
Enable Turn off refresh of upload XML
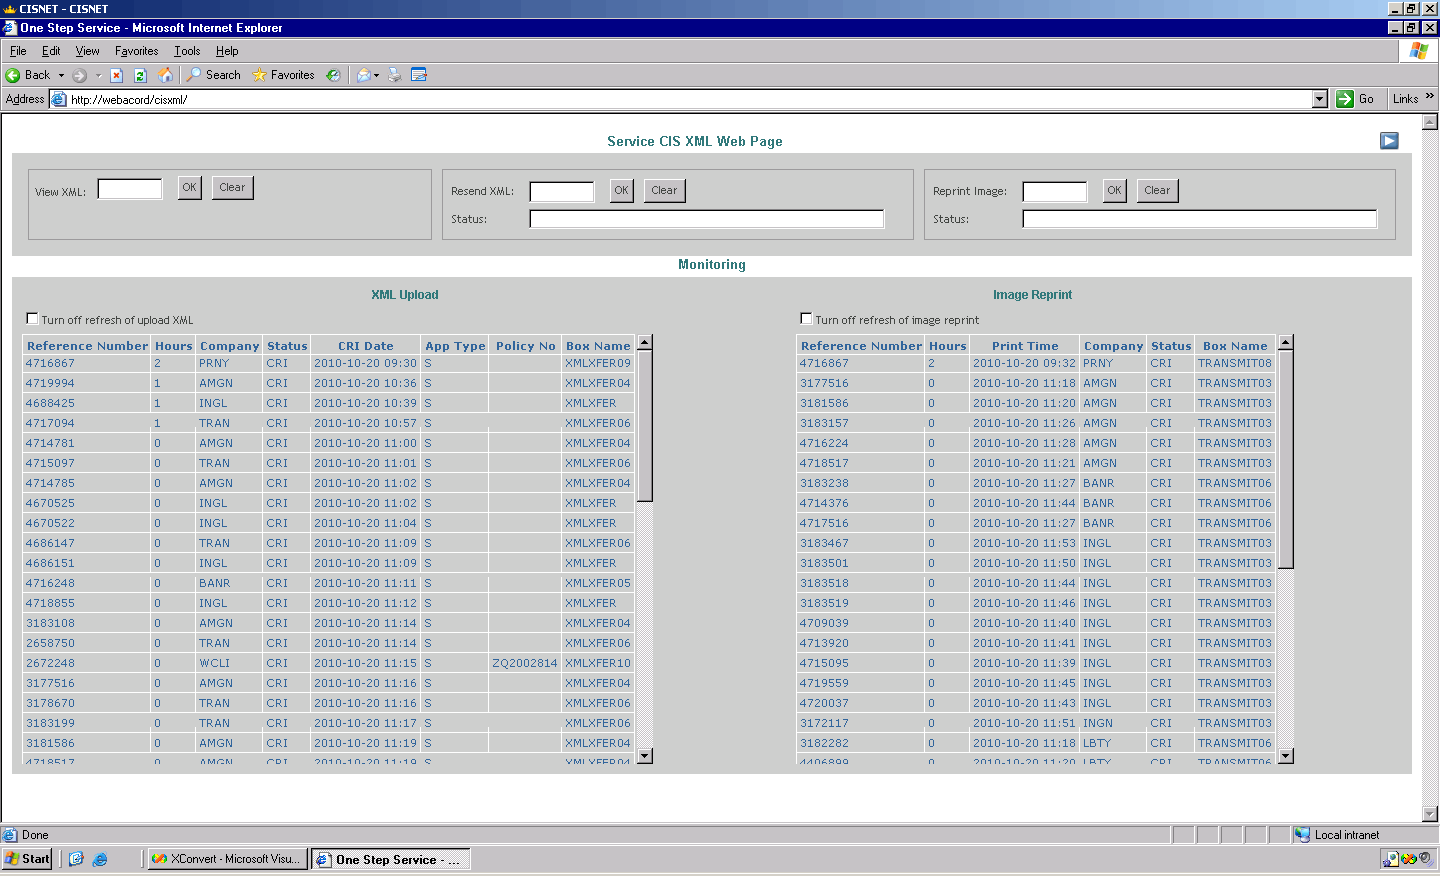[32, 319]
